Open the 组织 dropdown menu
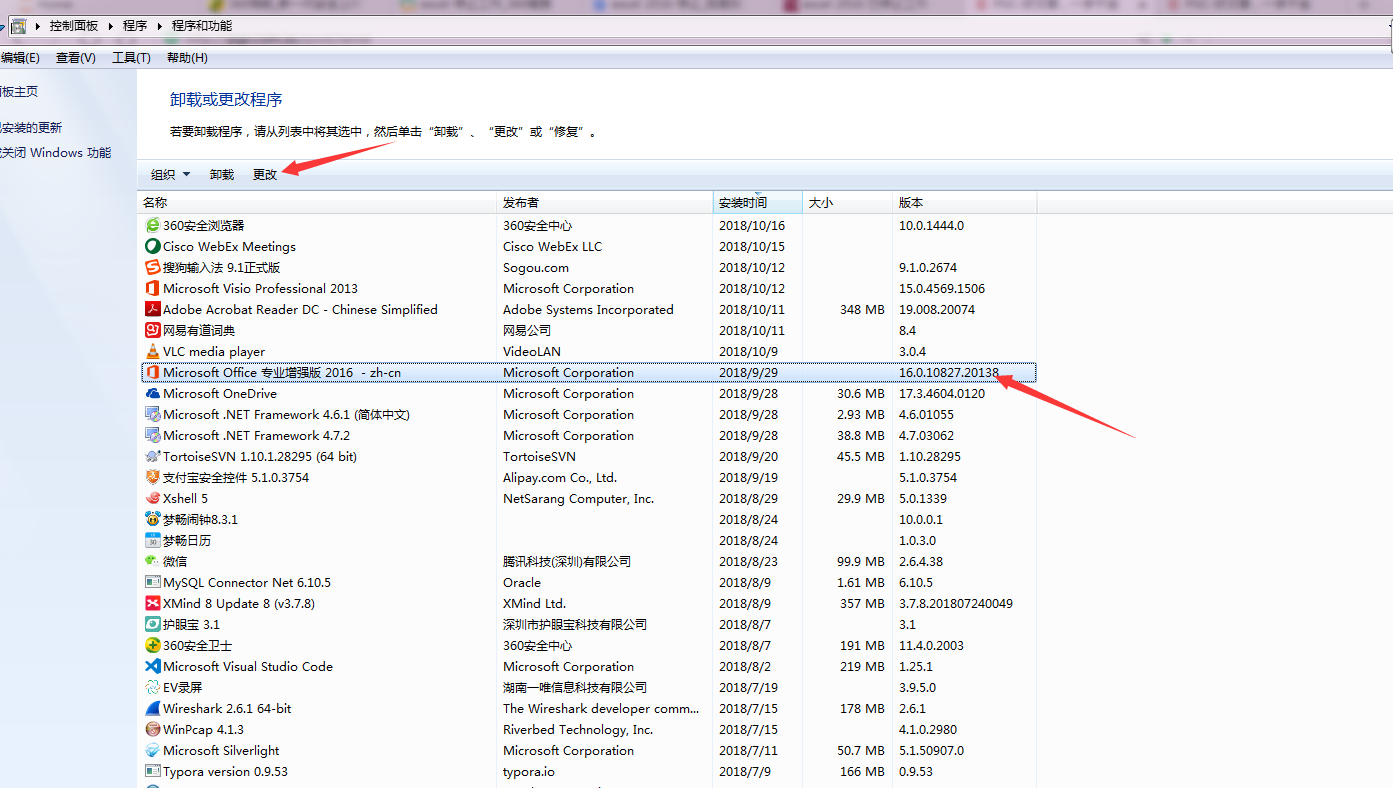Viewport: 1393px width, 788px height. tap(170, 174)
